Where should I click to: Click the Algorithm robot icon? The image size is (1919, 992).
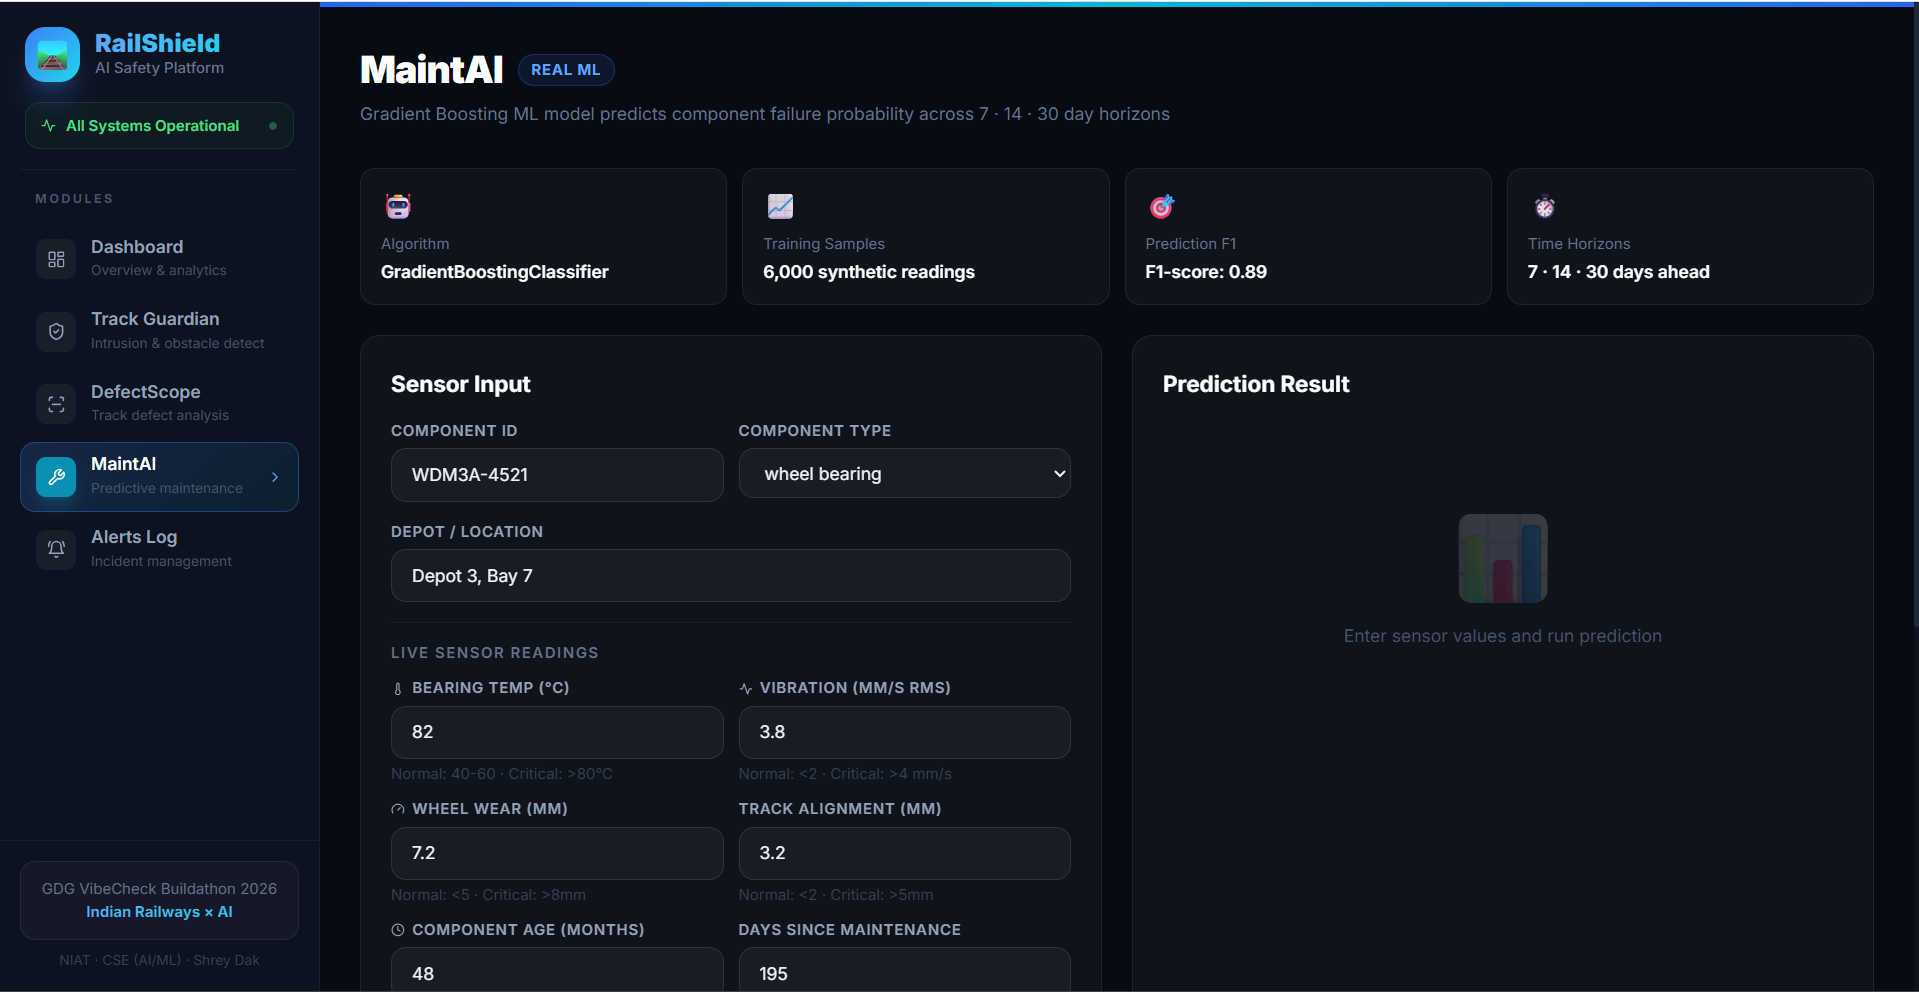coord(398,207)
